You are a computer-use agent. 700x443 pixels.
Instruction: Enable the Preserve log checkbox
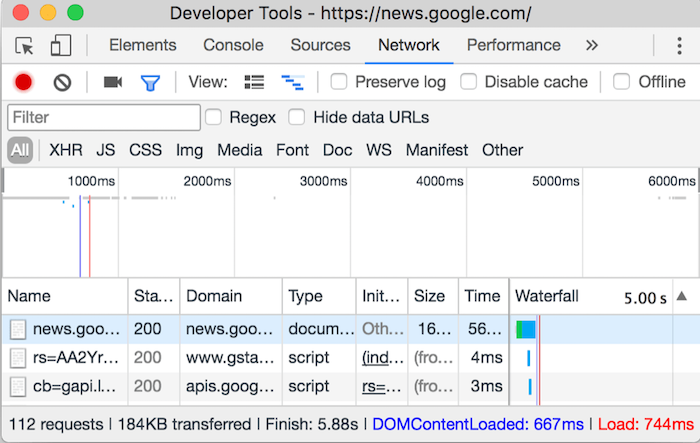point(339,82)
